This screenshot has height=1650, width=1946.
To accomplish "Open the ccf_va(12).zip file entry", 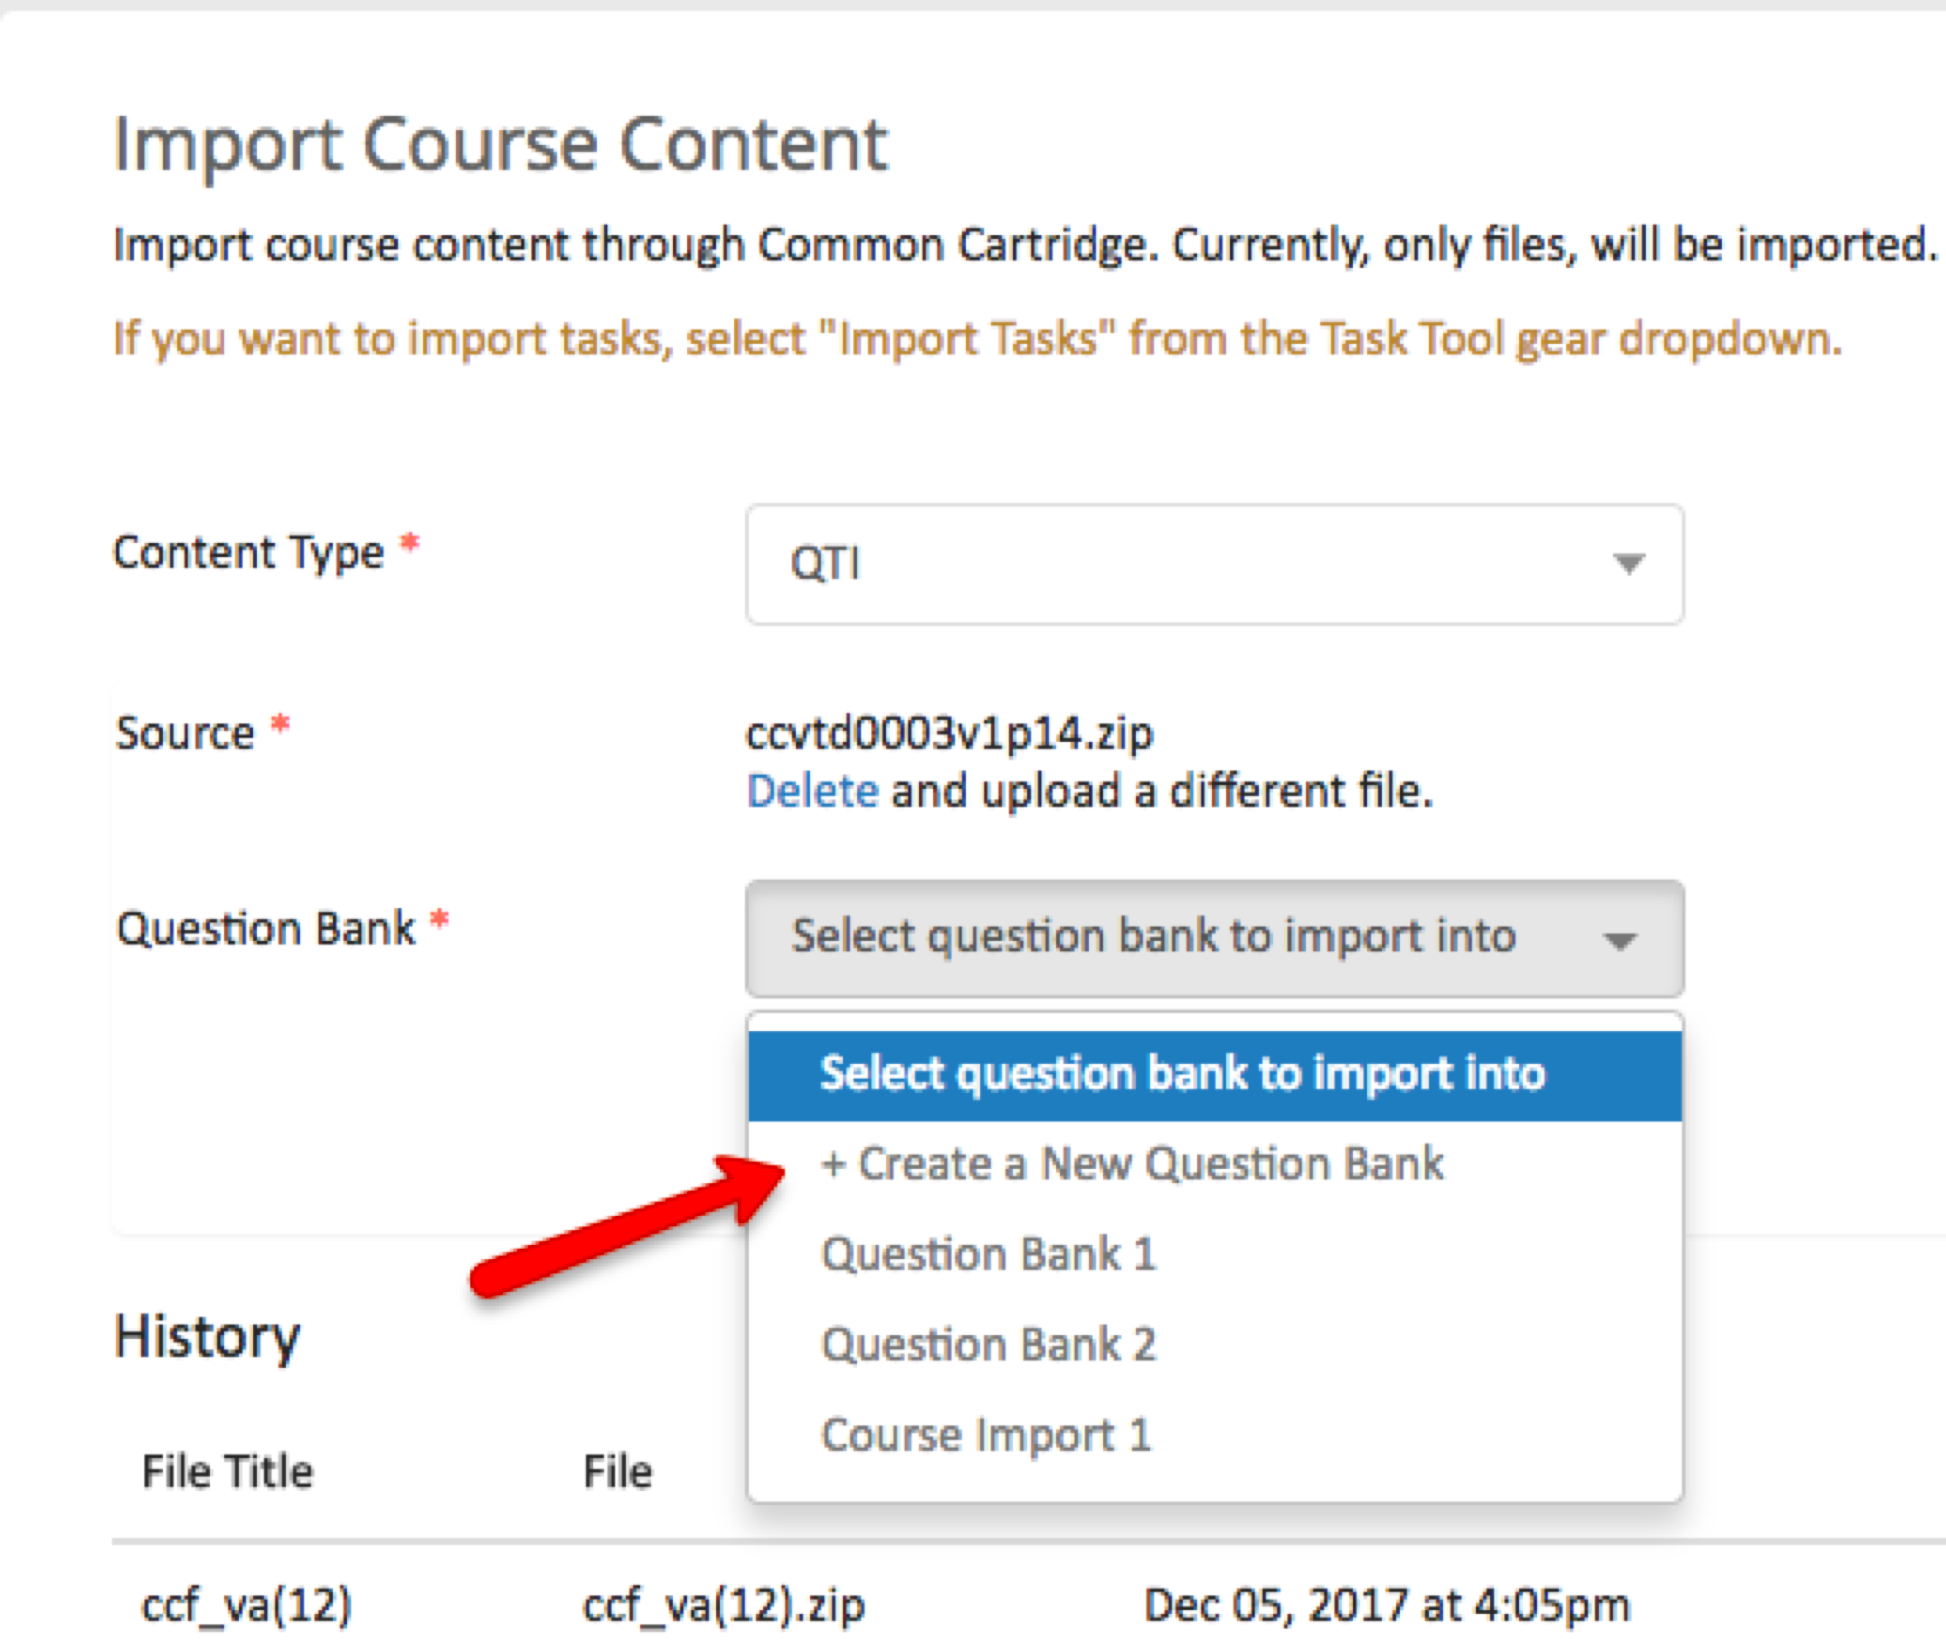I will click(723, 1605).
